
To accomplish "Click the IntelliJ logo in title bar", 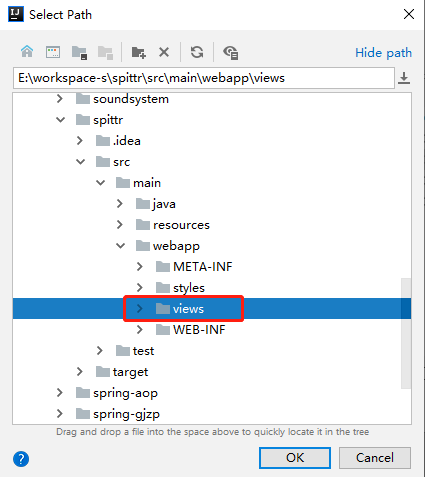I will (16, 14).
